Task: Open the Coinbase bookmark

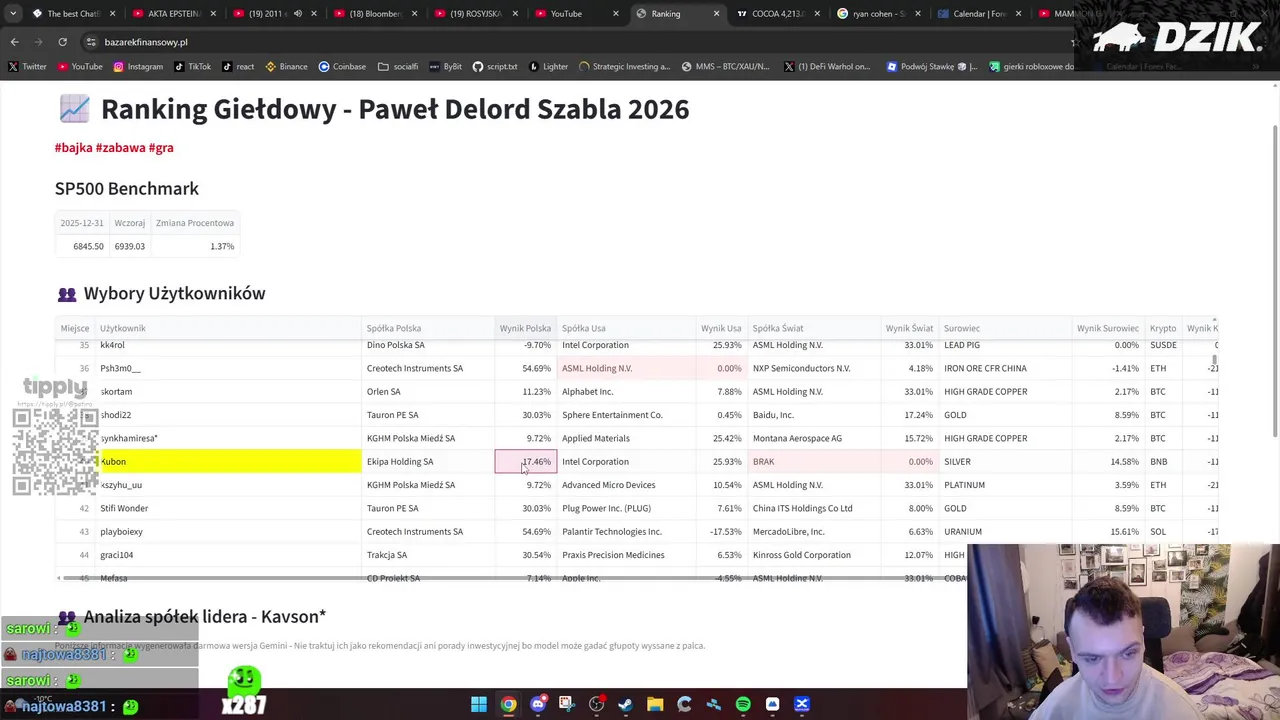Action: click(x=342, y=67)
